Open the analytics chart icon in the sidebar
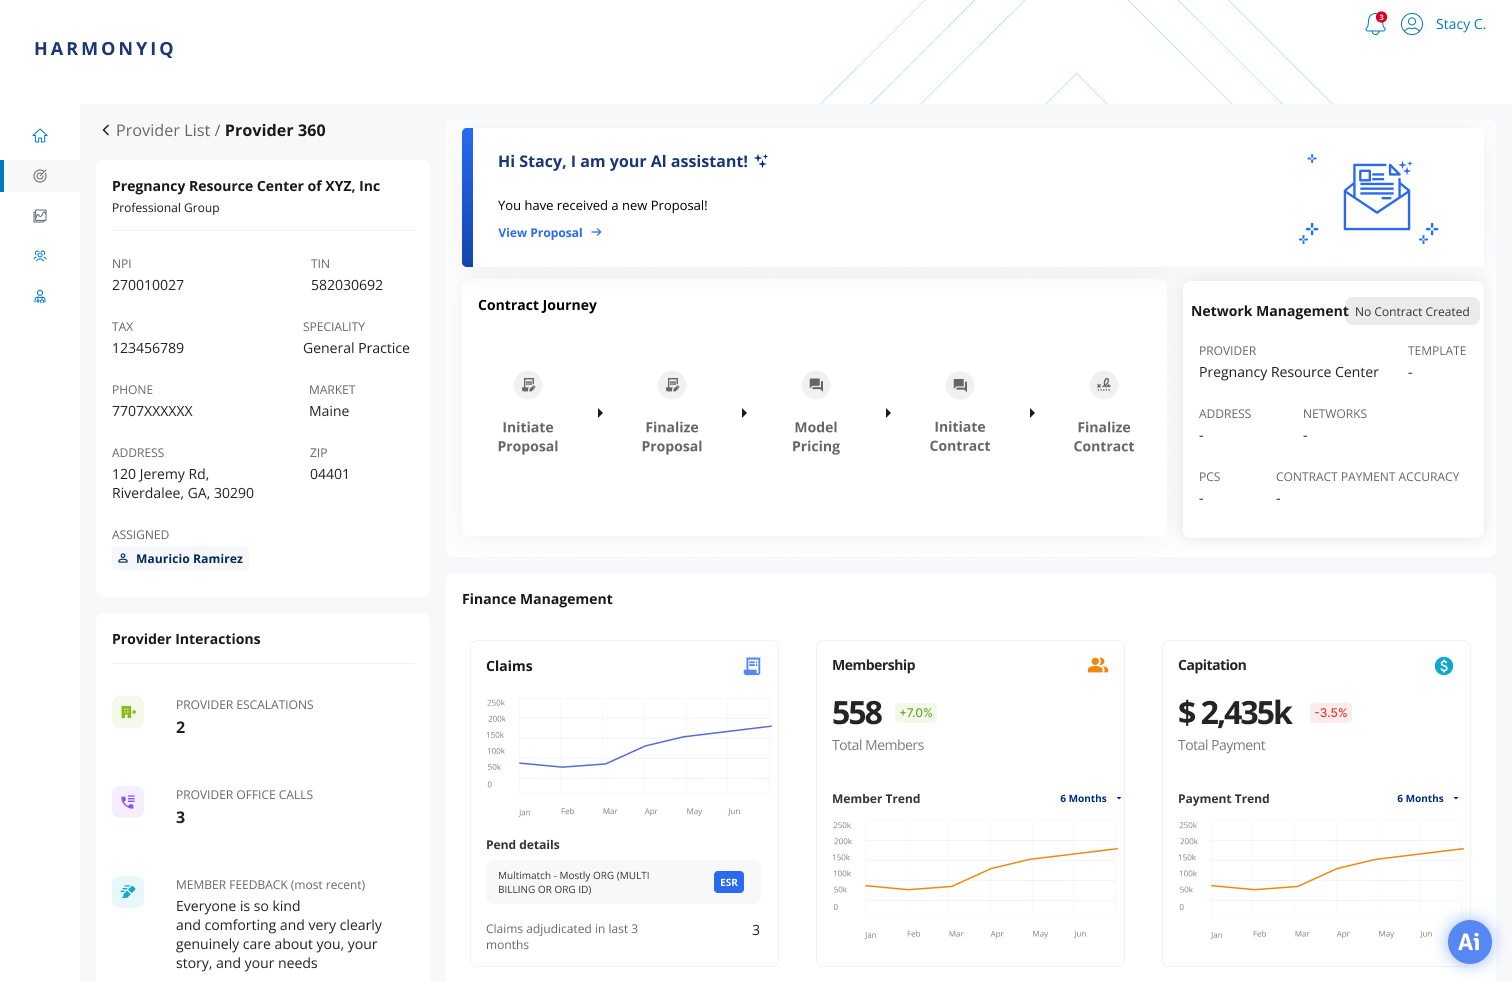The width and height of the screenshot is (1512, 982). 40,215
